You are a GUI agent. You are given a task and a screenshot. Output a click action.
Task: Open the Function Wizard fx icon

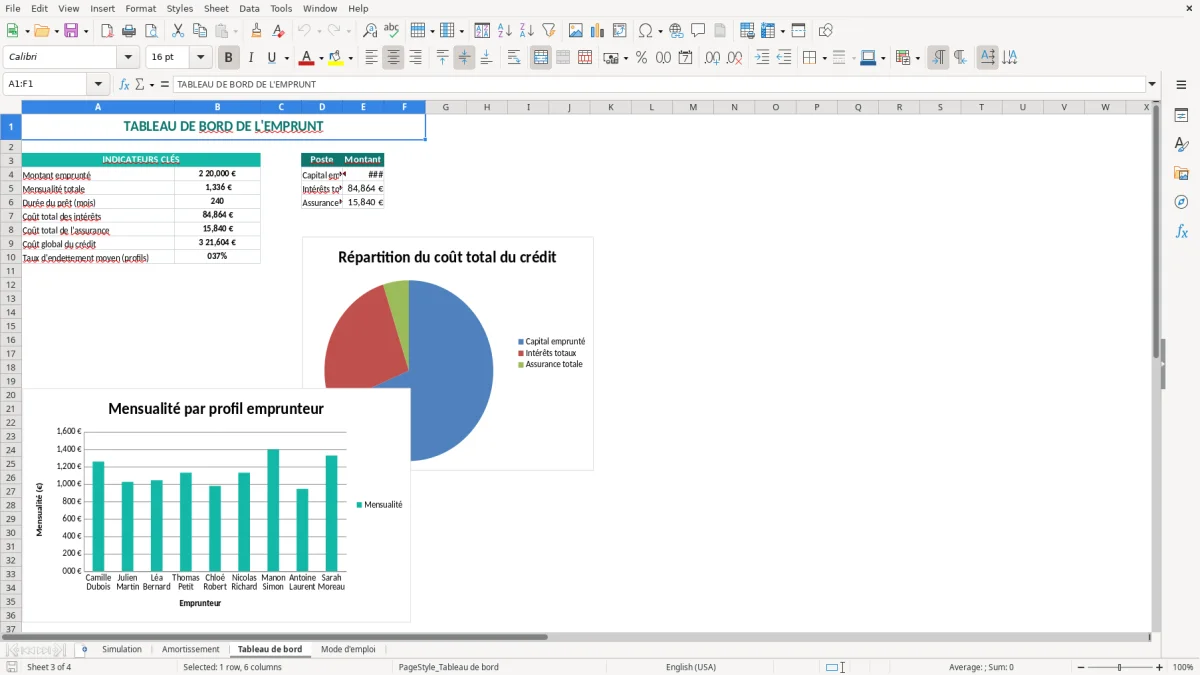tap(125, 85)
